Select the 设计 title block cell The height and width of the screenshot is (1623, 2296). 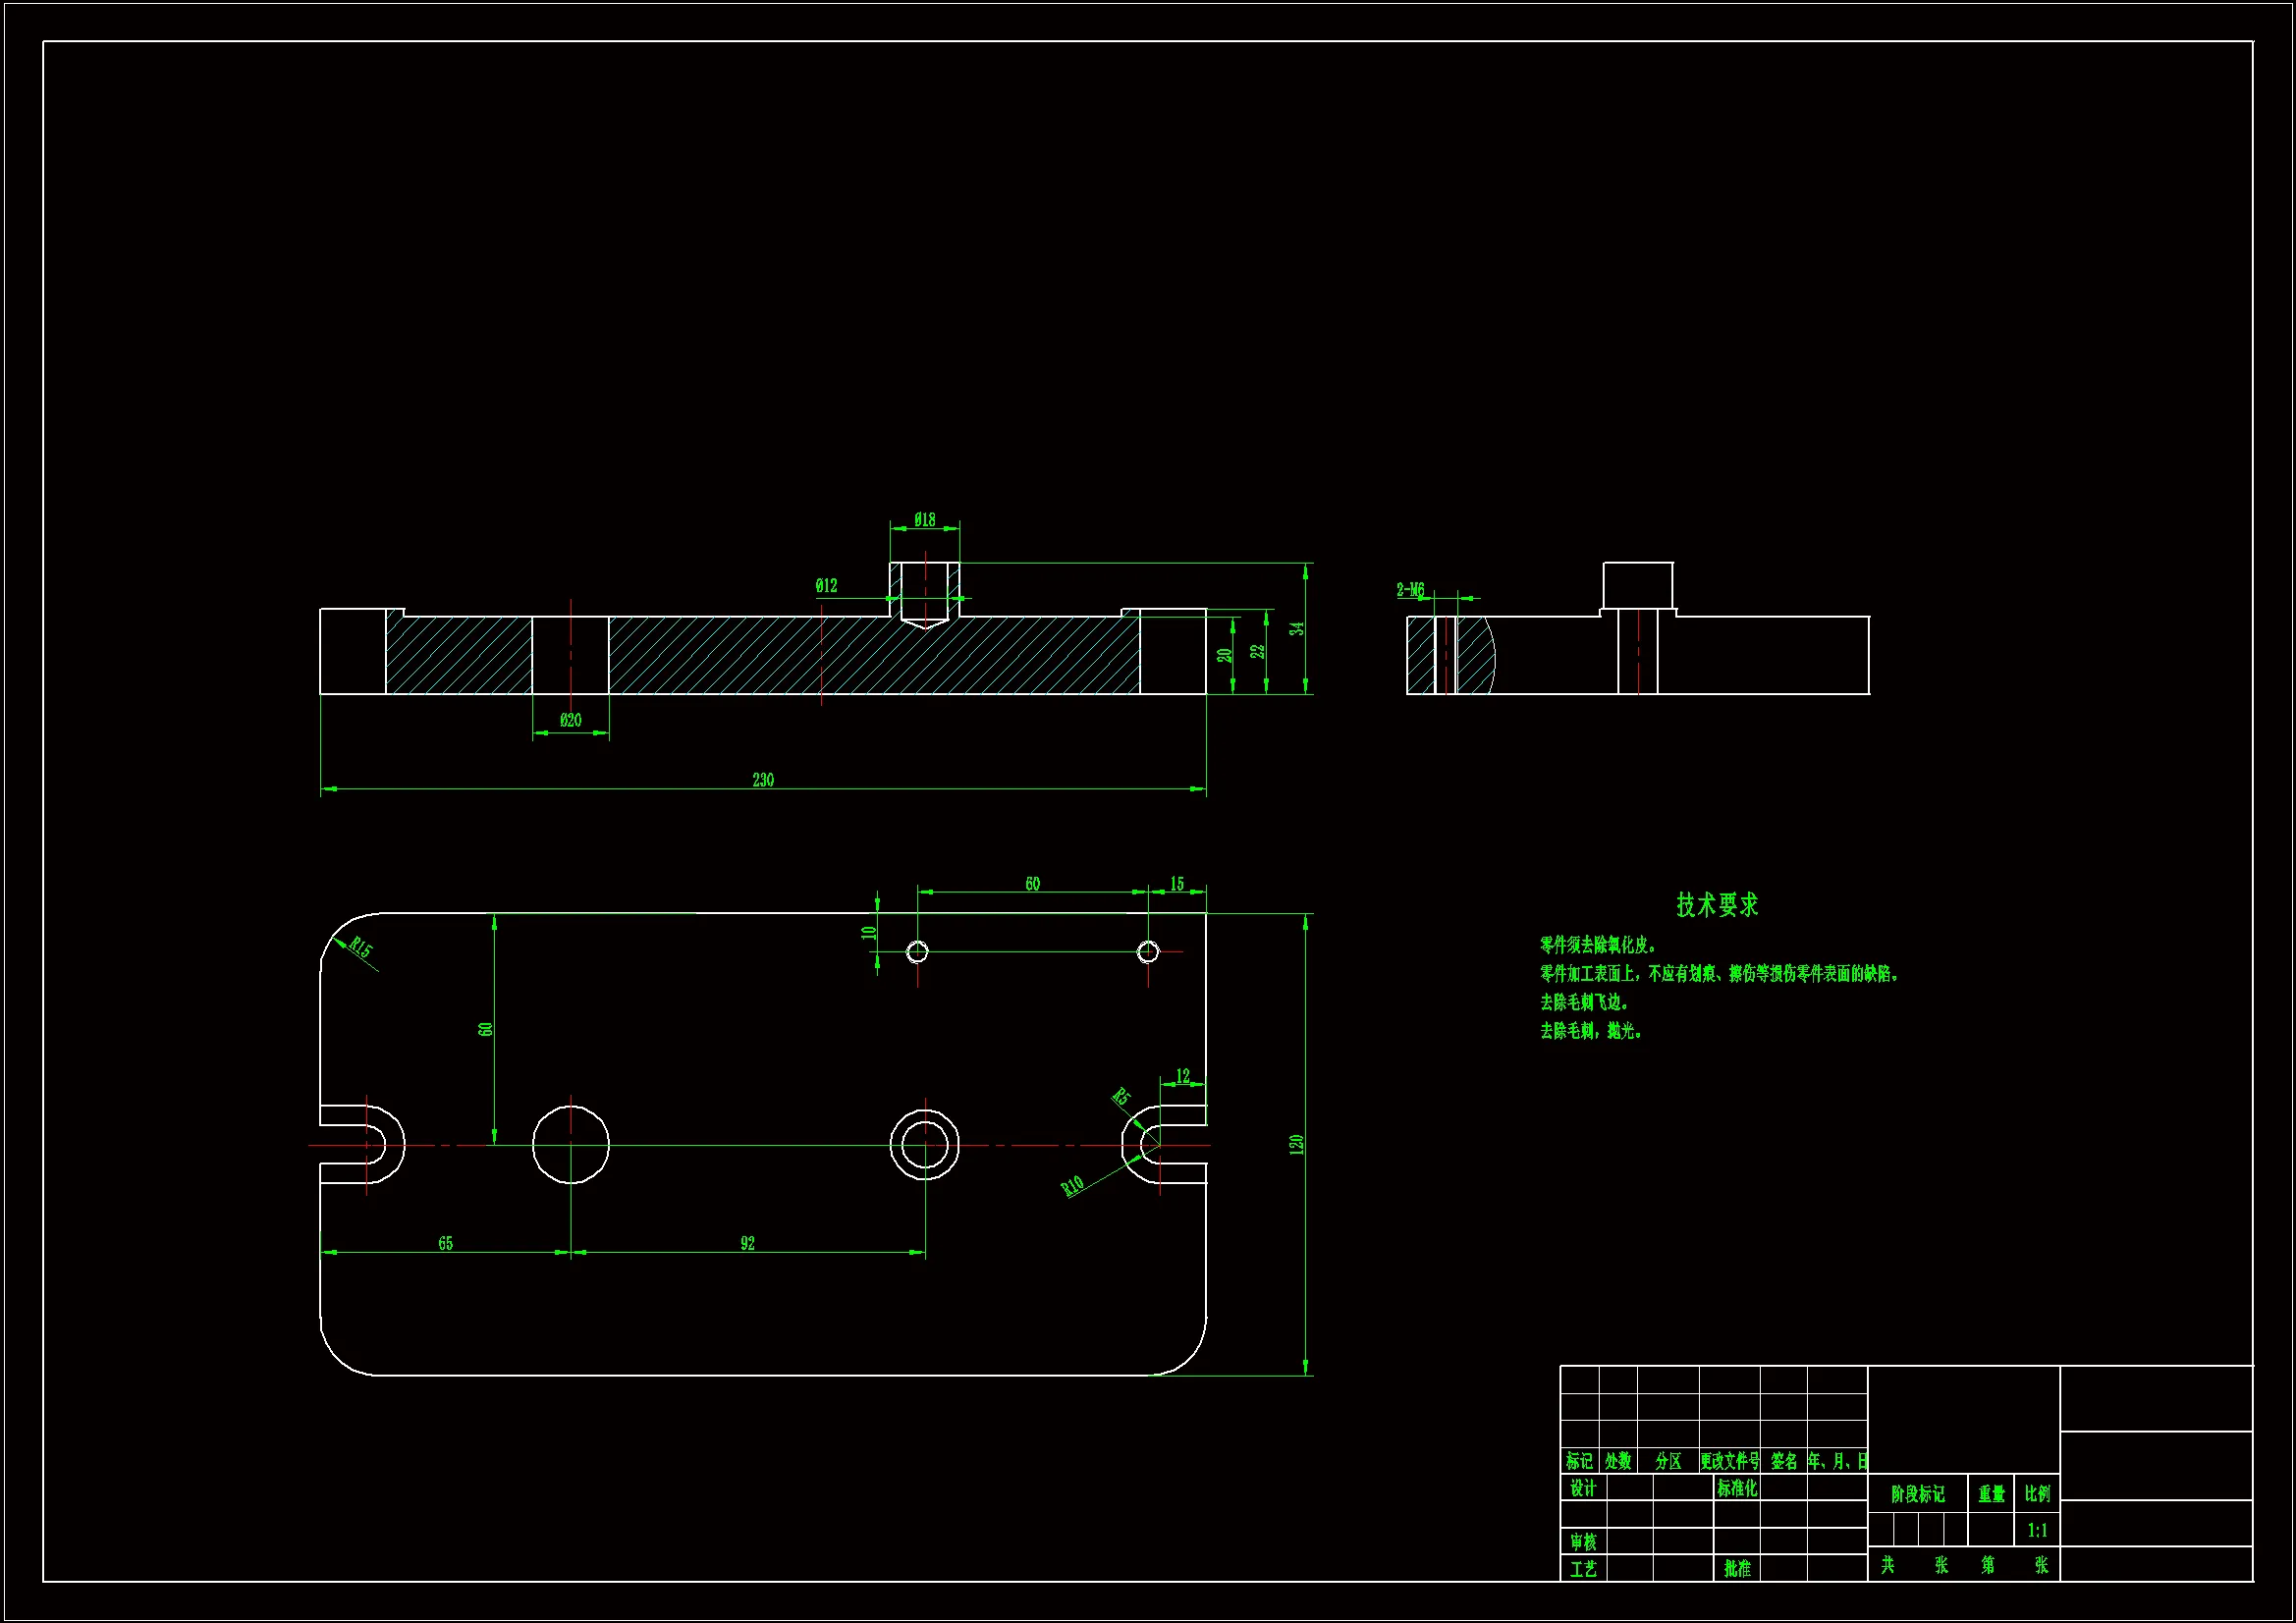(1583, 1488)
